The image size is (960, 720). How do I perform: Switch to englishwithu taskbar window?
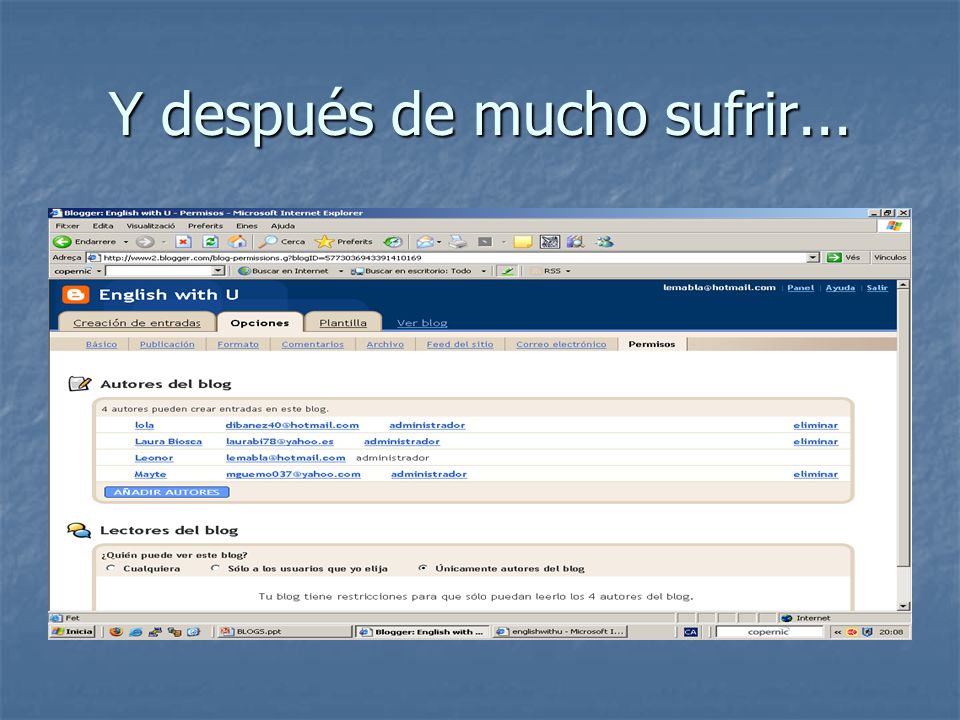560,631
